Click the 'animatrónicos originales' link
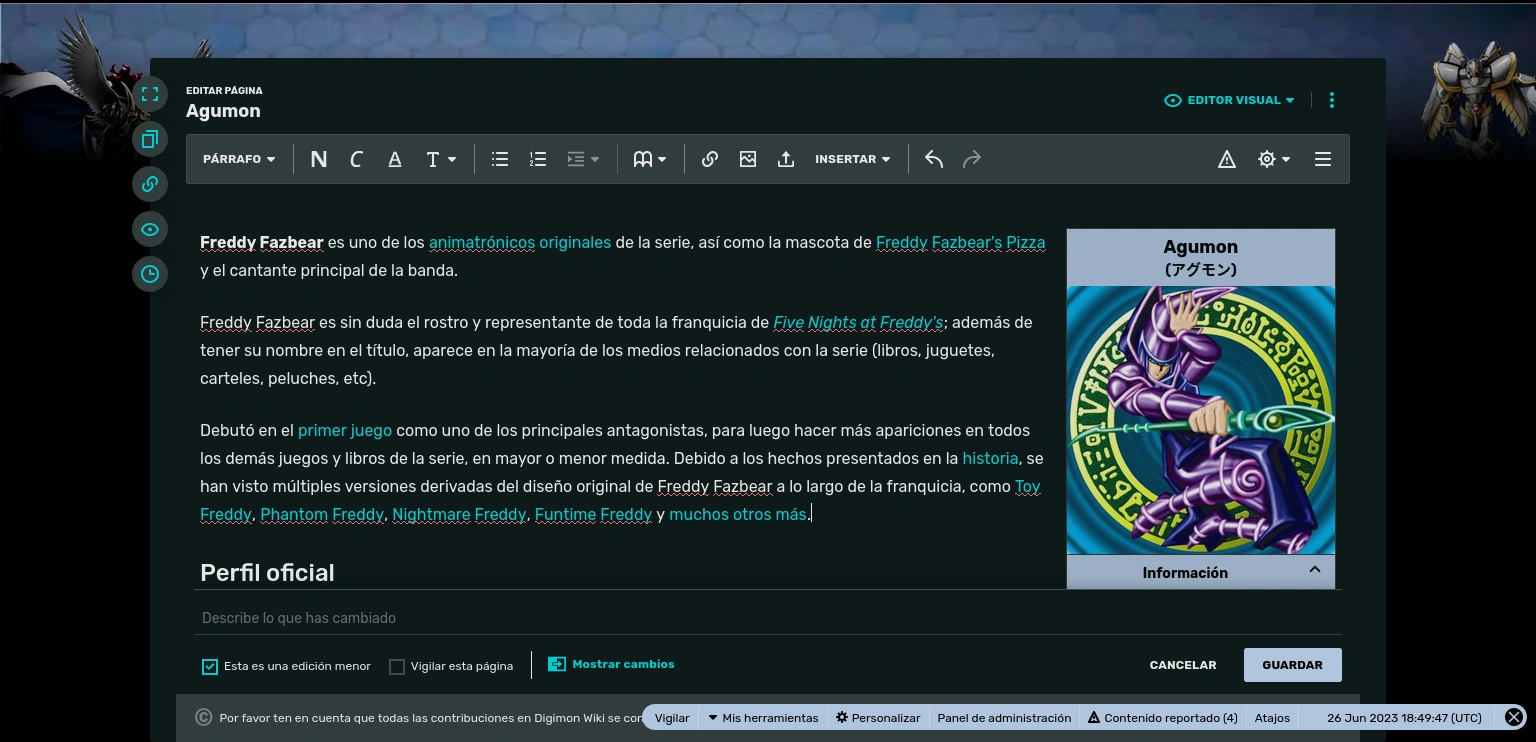 pos(520,242)
